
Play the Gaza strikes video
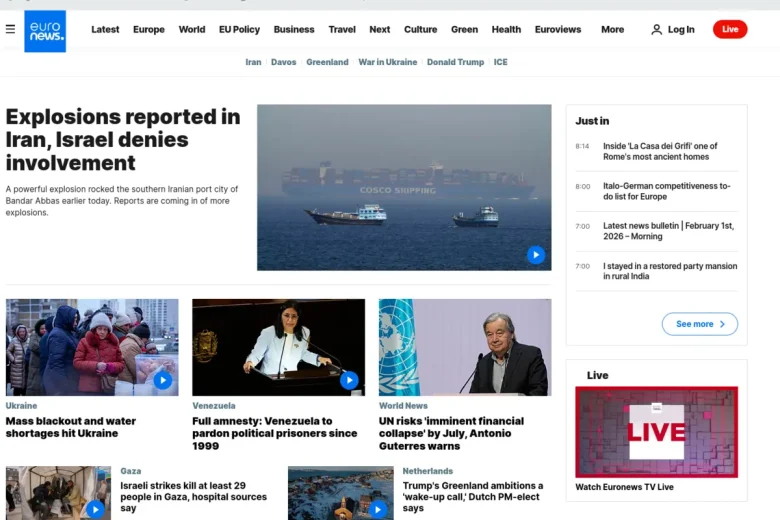point(95,510)
